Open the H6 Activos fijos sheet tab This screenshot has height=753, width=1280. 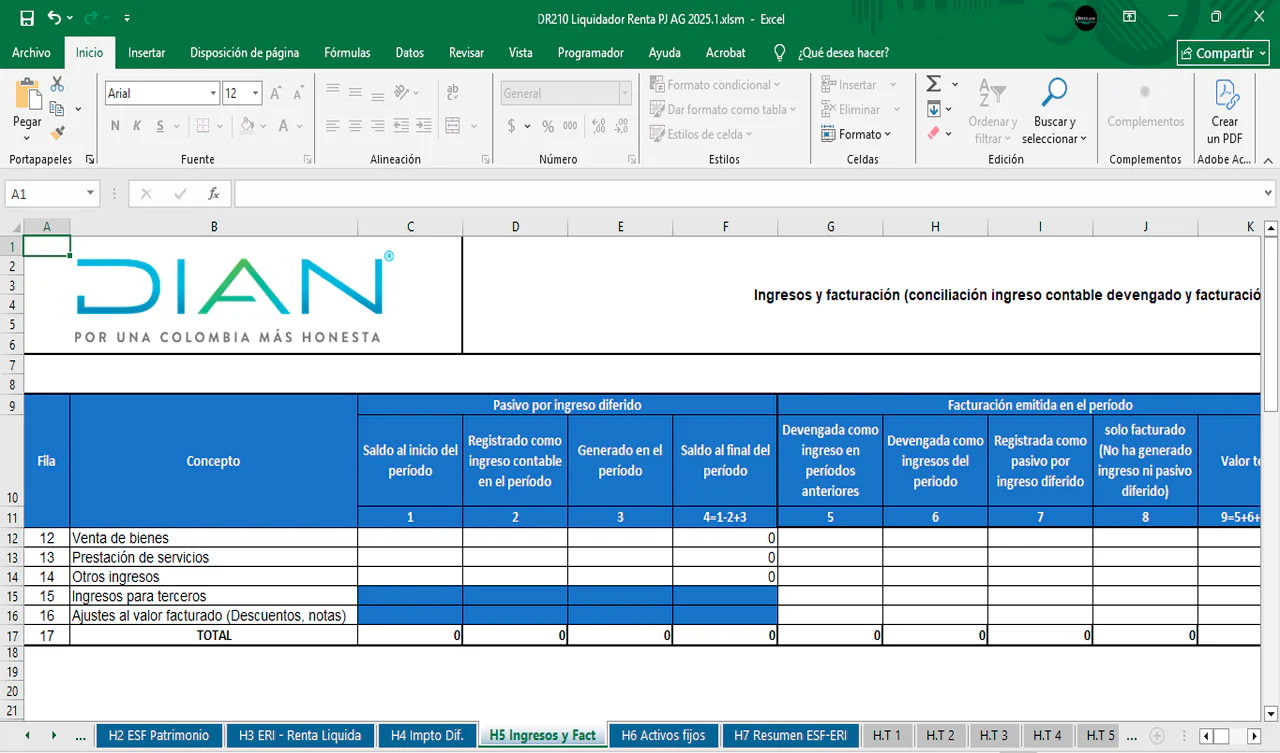pyautogui.click(x=663, y=735)
